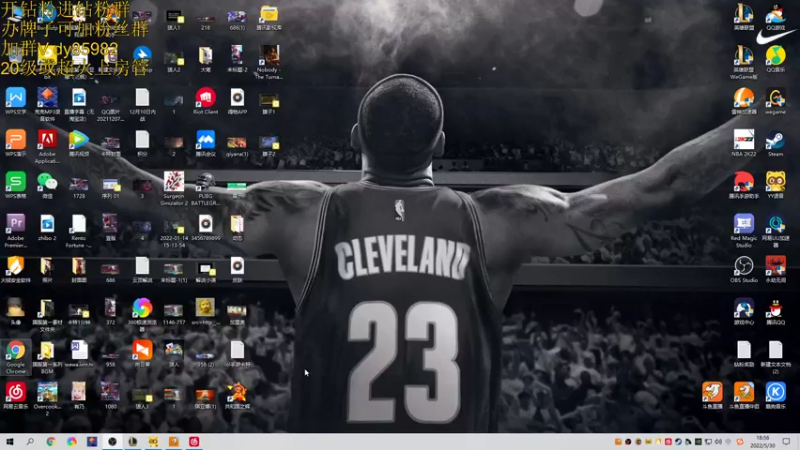Open taskbar search magnifier

30,442
